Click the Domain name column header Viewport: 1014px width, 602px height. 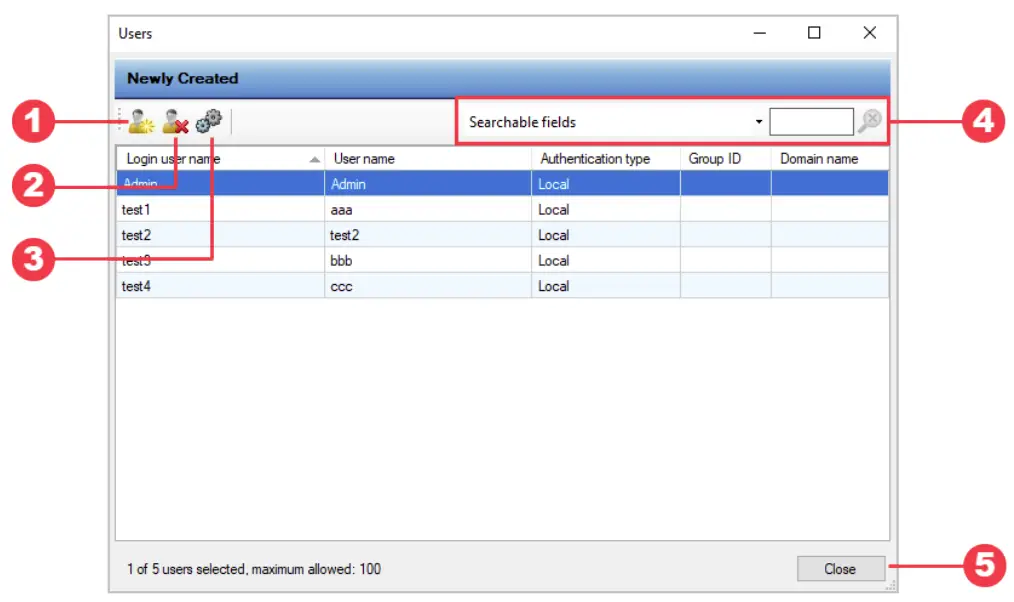pos(830,159)
